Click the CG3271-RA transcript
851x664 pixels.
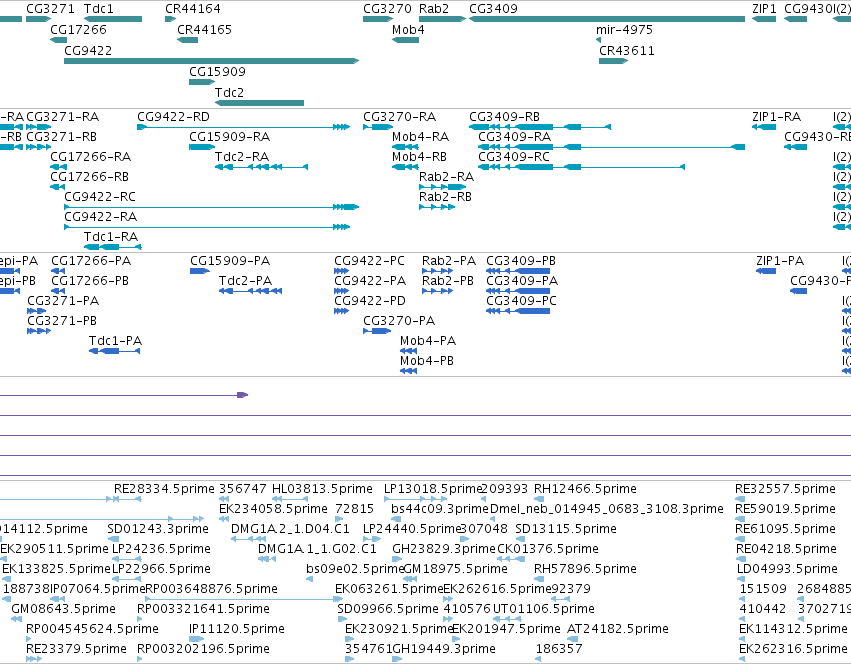[39, 127]
